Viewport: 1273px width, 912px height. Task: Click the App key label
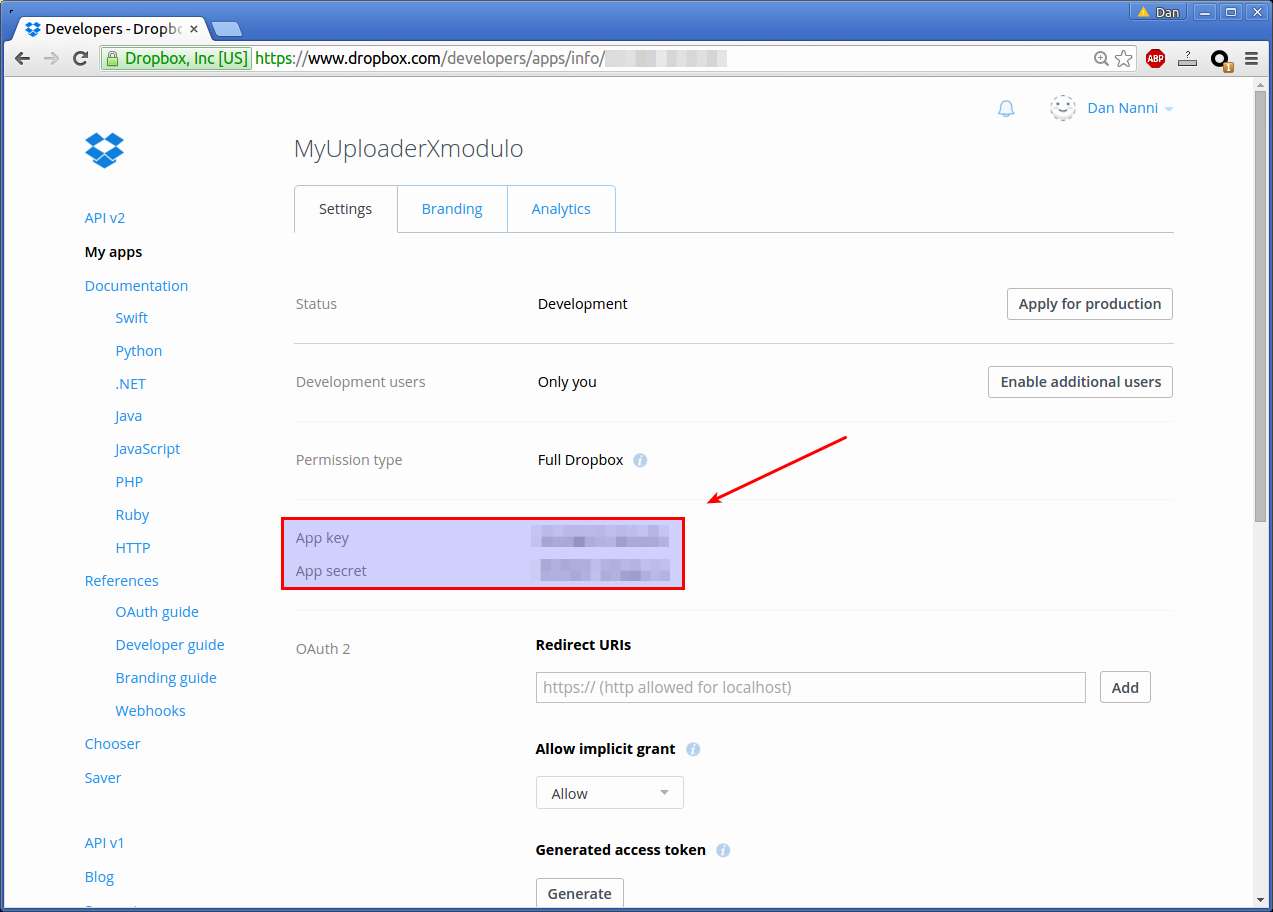click(323, 538)
